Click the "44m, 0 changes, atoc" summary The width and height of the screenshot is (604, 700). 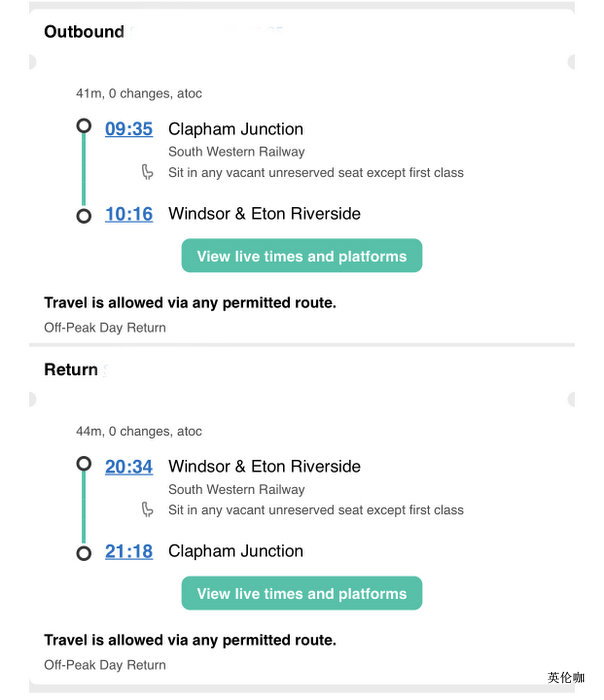139,432
